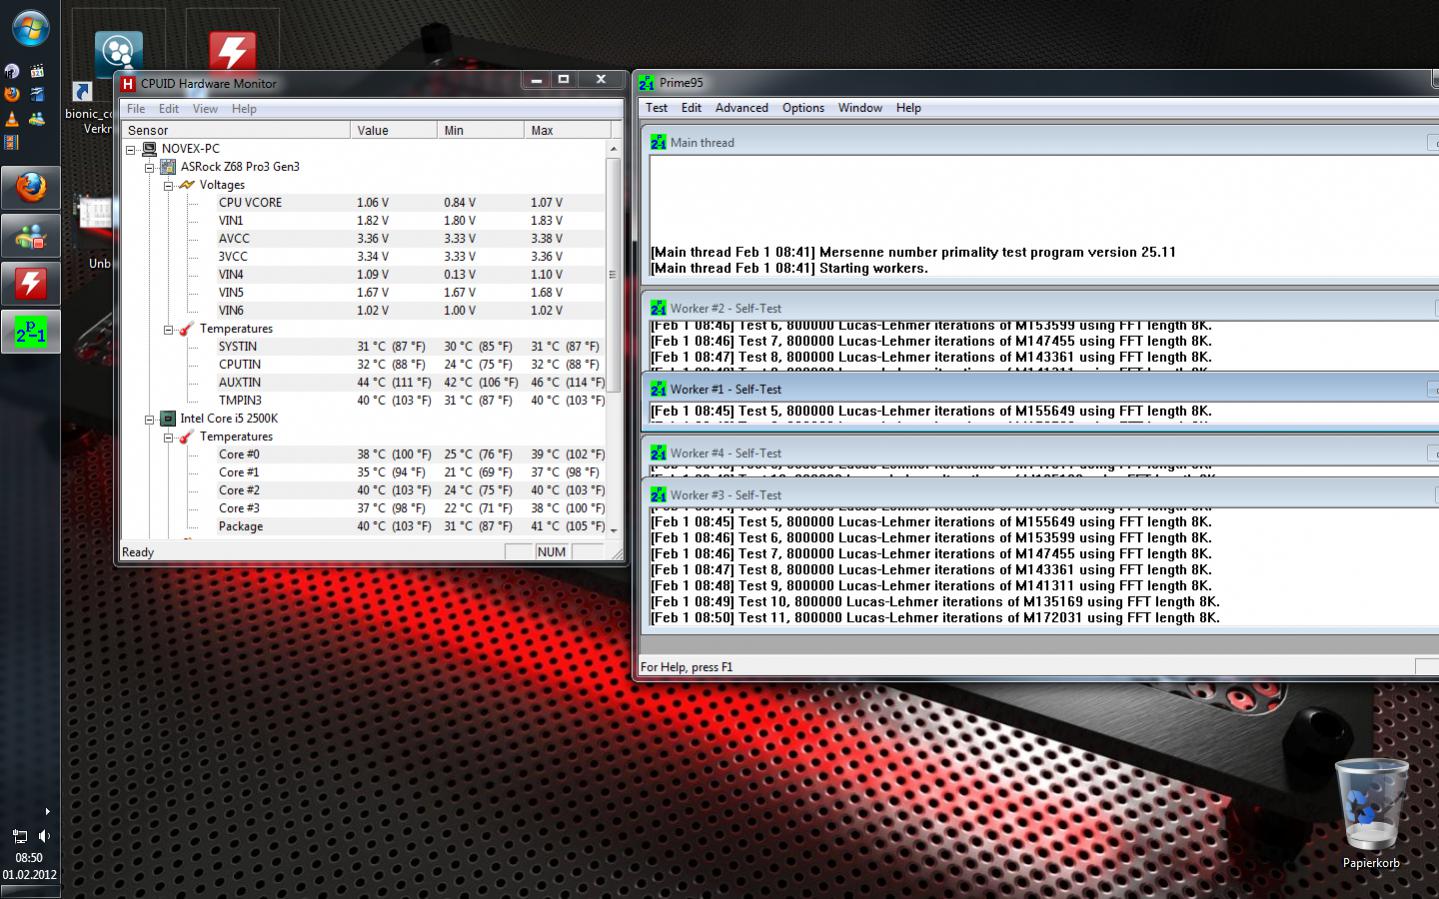Screen dimensions: 1439x899
Task: Click the Worker #2 Self-Test window icon
Action: point(658,308)
